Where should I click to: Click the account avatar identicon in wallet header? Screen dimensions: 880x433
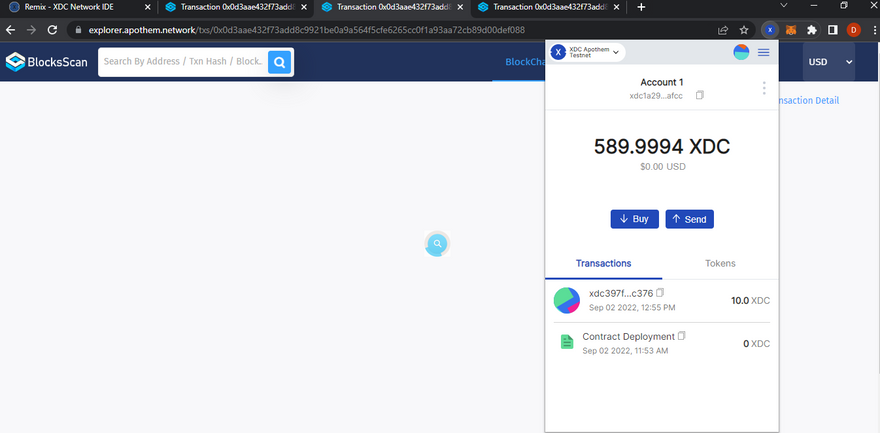[741, 52]
